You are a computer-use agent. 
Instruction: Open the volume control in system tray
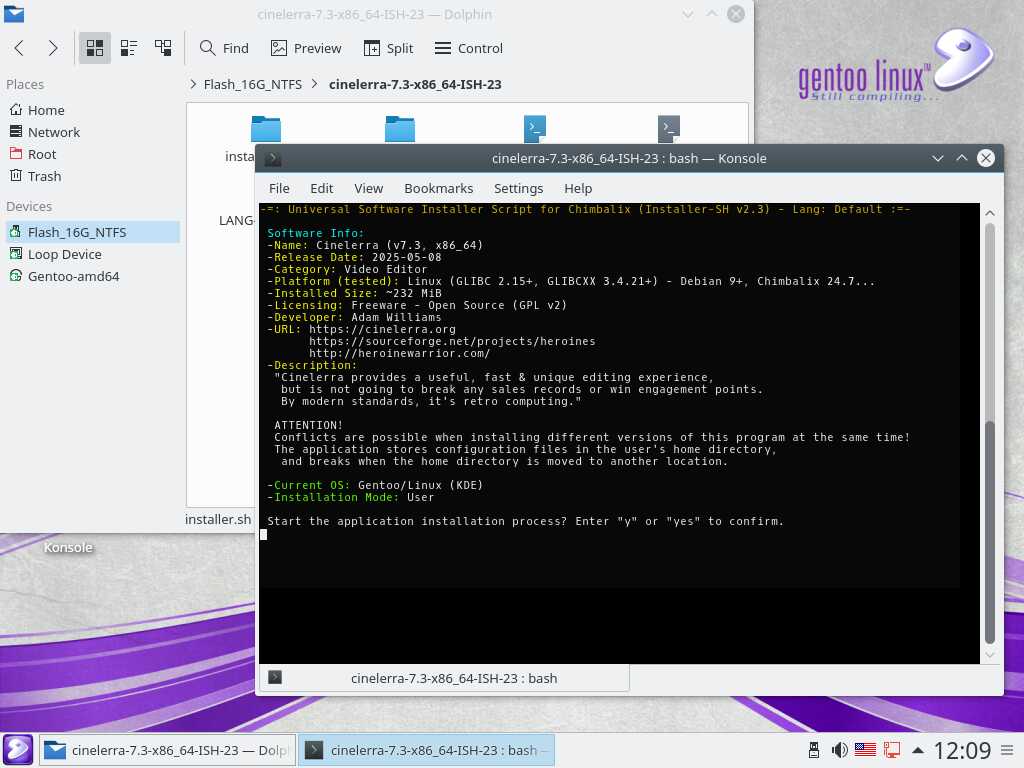pos(840,750)
